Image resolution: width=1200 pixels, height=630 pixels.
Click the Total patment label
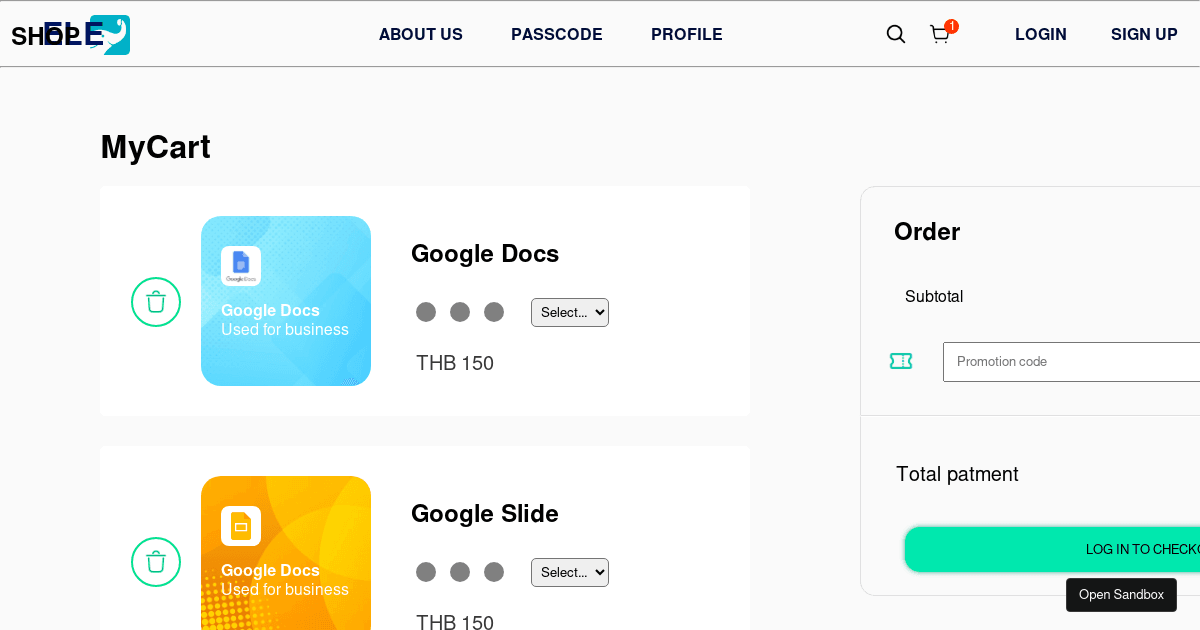(x=957, y=474)
